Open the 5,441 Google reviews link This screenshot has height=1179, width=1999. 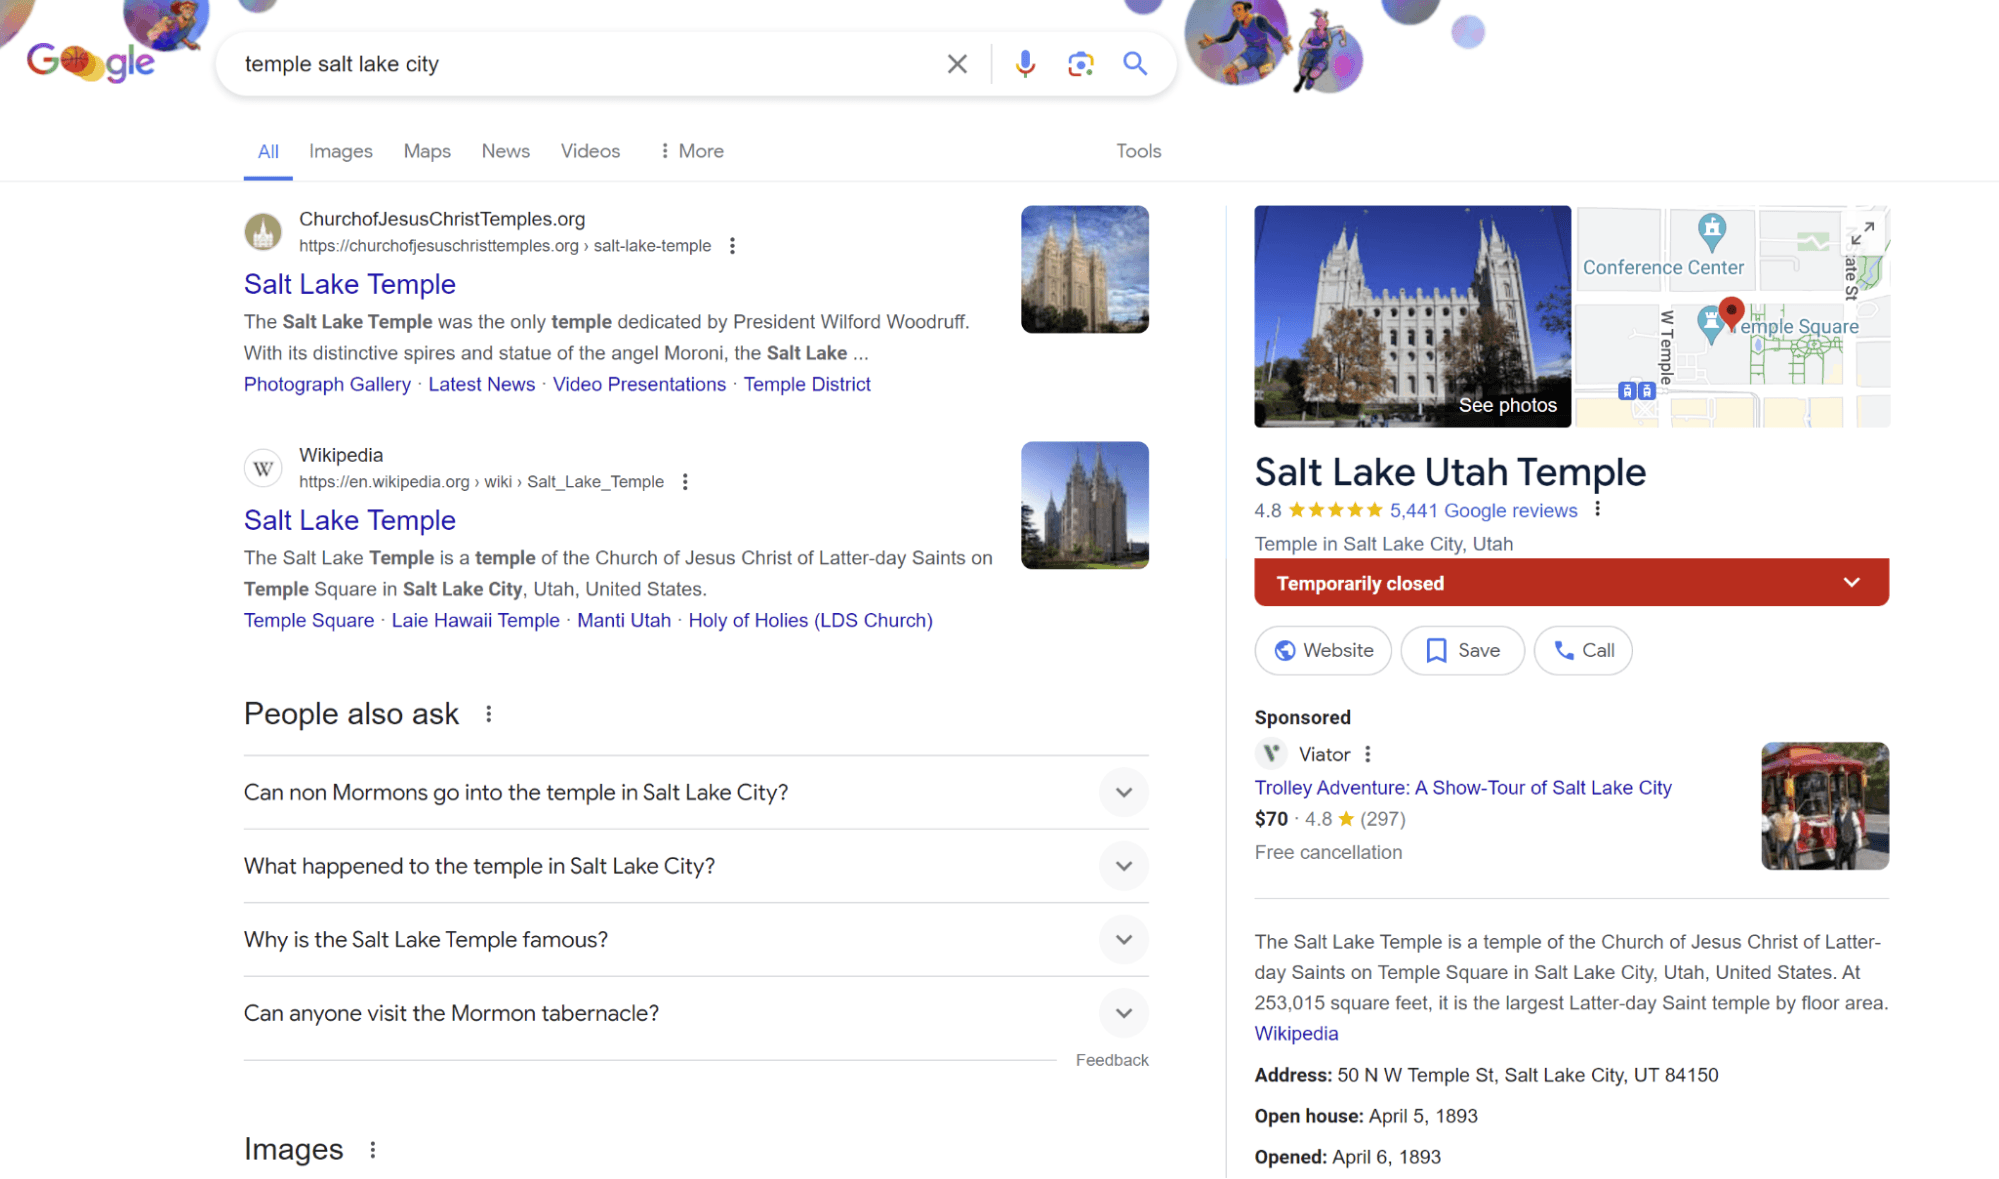(1483, 511)
